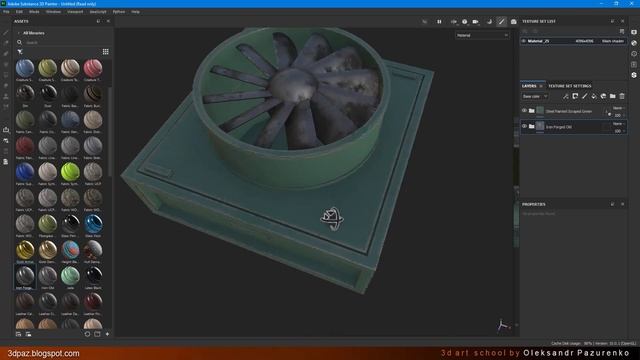The image size is (640, 360).
Task: Switch to the Layers tab
Action: coord(529,86)
